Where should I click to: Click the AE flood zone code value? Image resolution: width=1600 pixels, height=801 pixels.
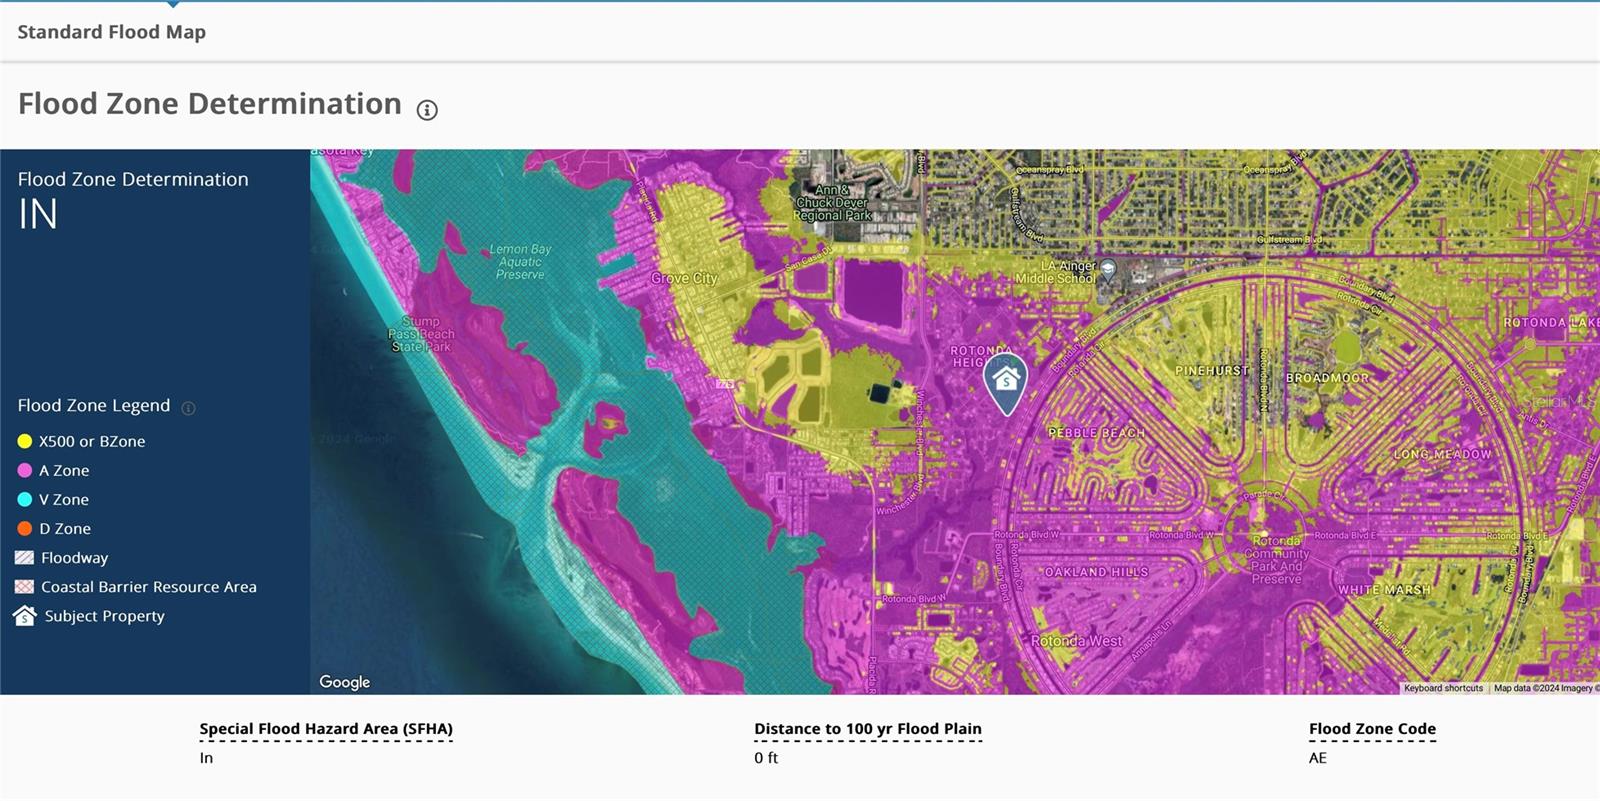tap(1318, 758)
